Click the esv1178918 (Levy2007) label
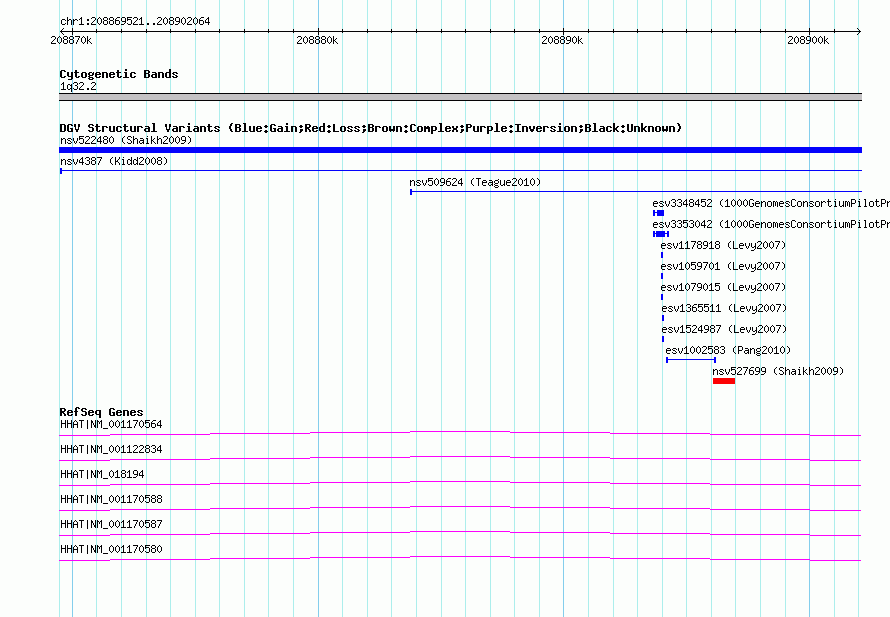 pyautogui.click(x=723, y=245)
